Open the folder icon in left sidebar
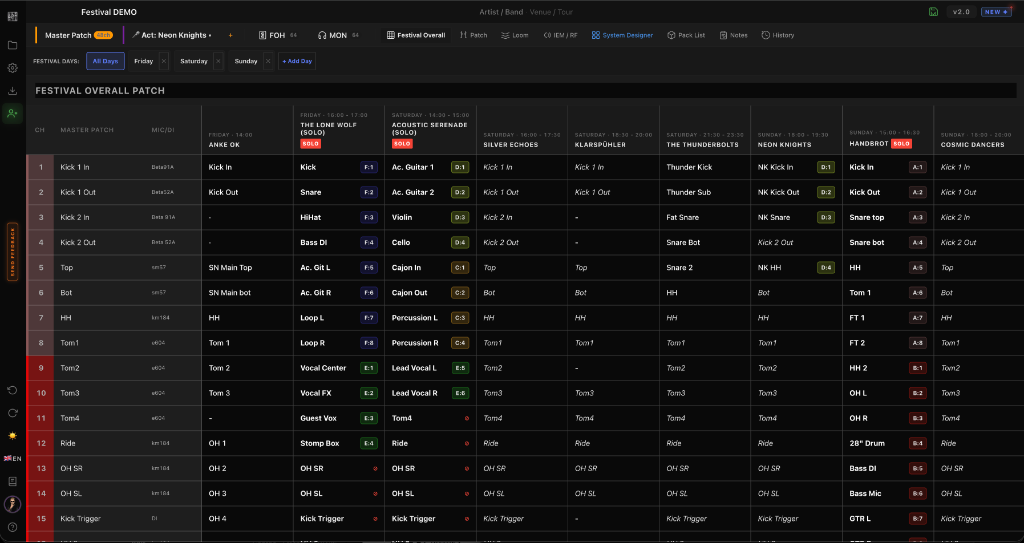This screenshot has width=1024, height=543. coord(12,45)
